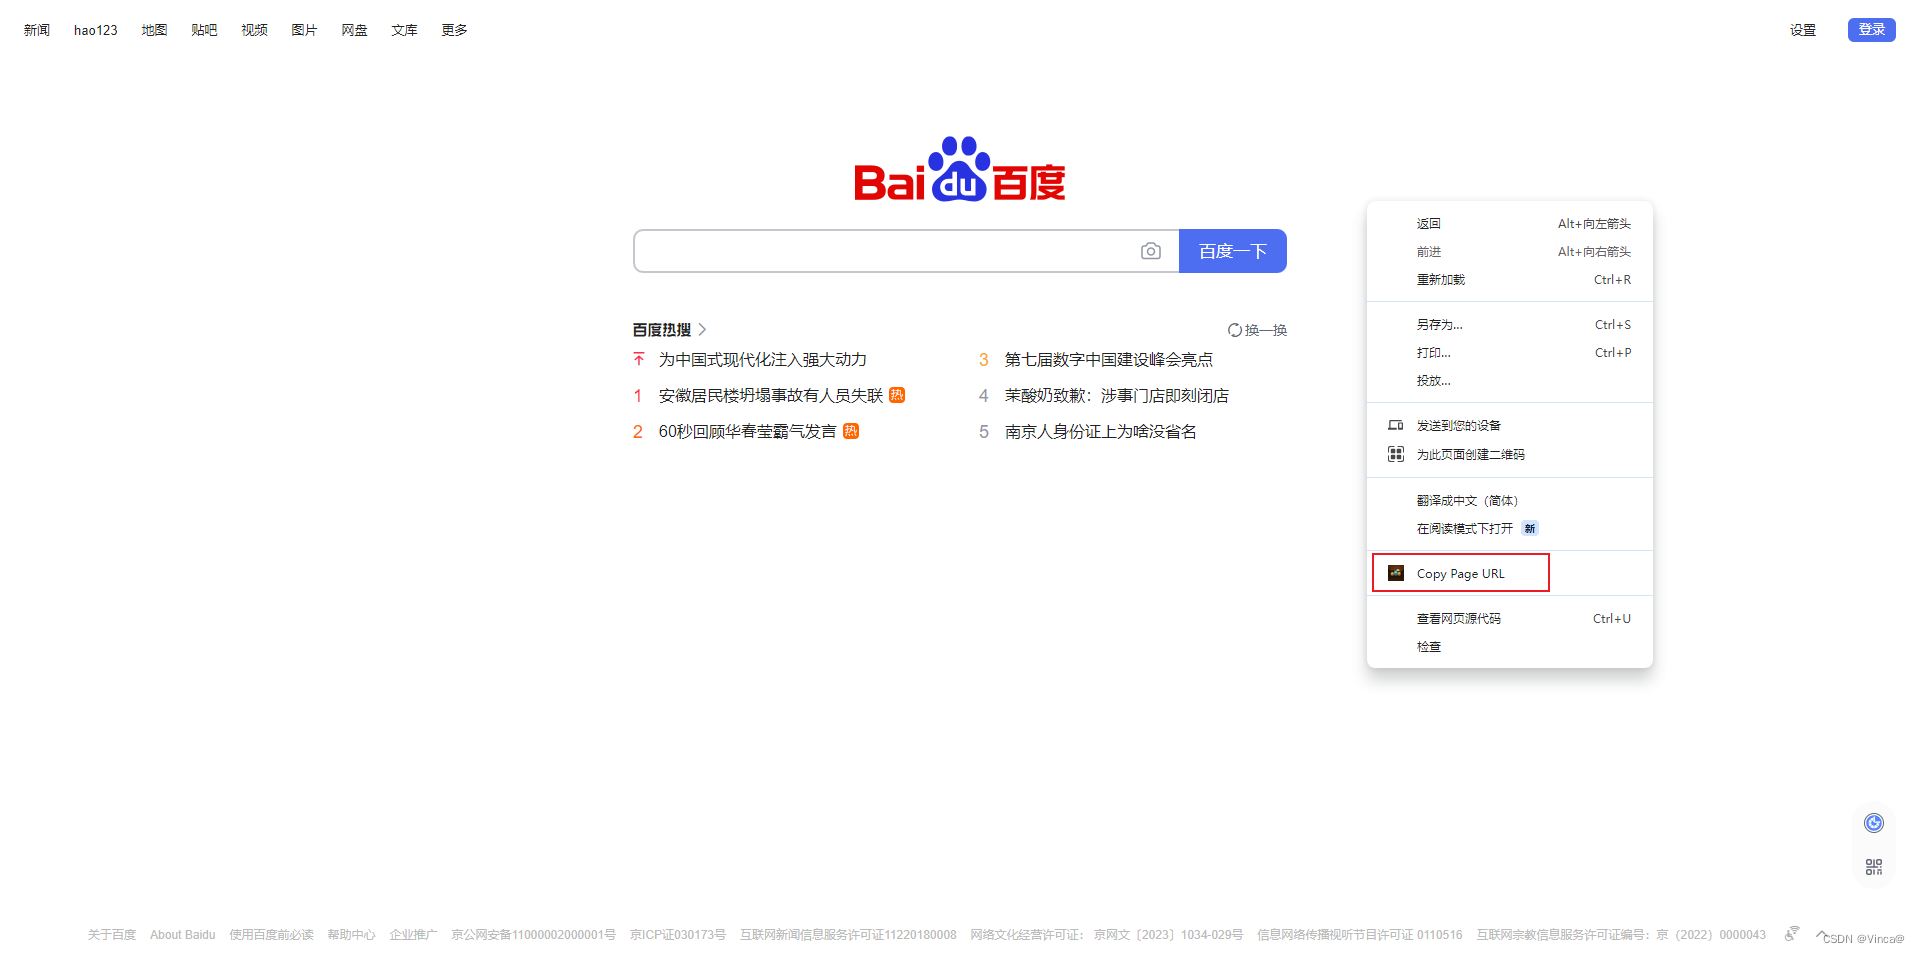Click the camera image-search icon
This screenshot has height=953, width=1920.
click(1151, 251)
